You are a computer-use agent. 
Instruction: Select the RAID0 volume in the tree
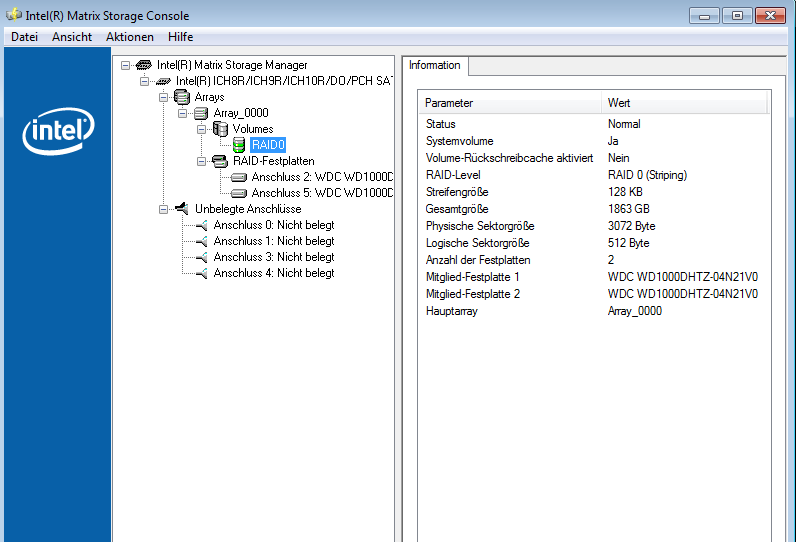point(268,145)
